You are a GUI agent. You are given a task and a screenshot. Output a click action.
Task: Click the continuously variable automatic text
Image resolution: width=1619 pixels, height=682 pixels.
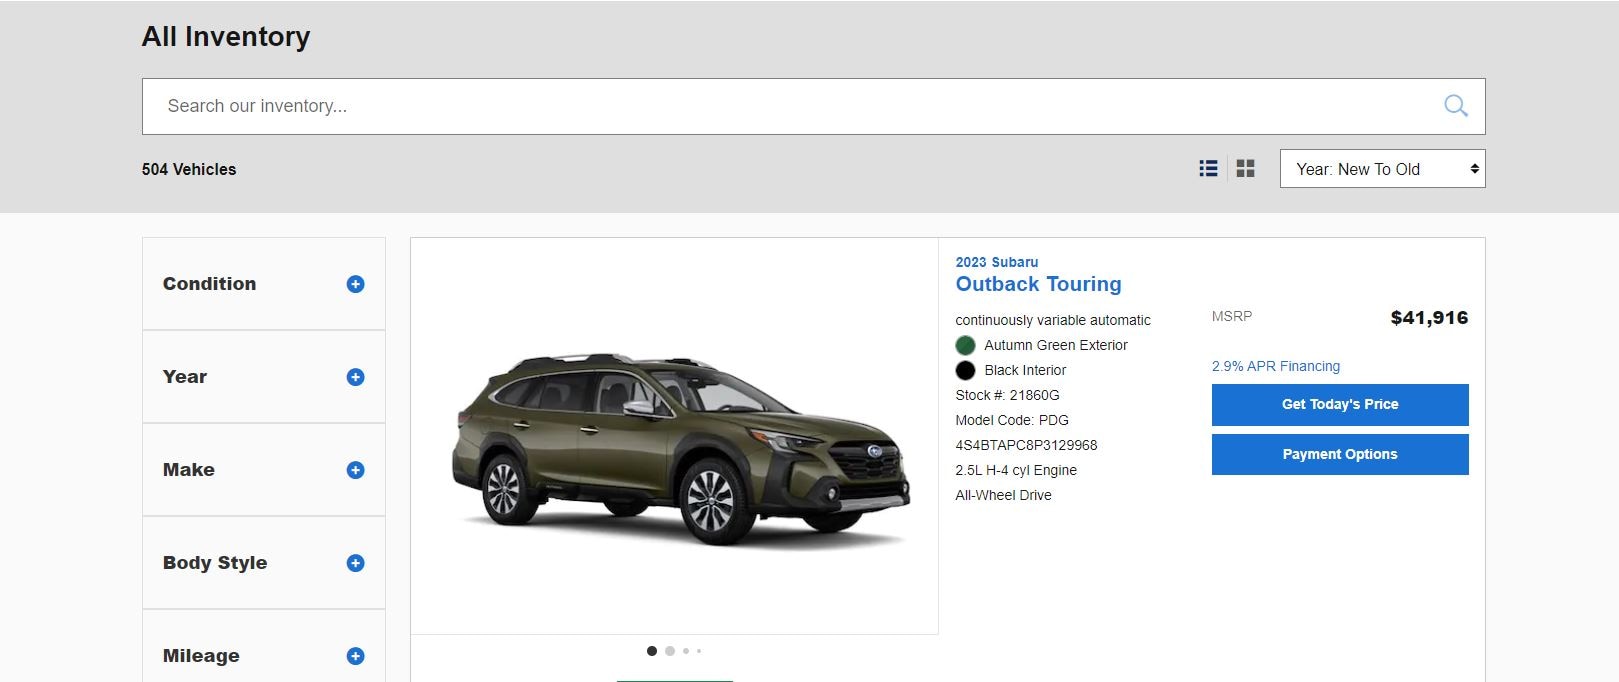[x=1053, y=320]
